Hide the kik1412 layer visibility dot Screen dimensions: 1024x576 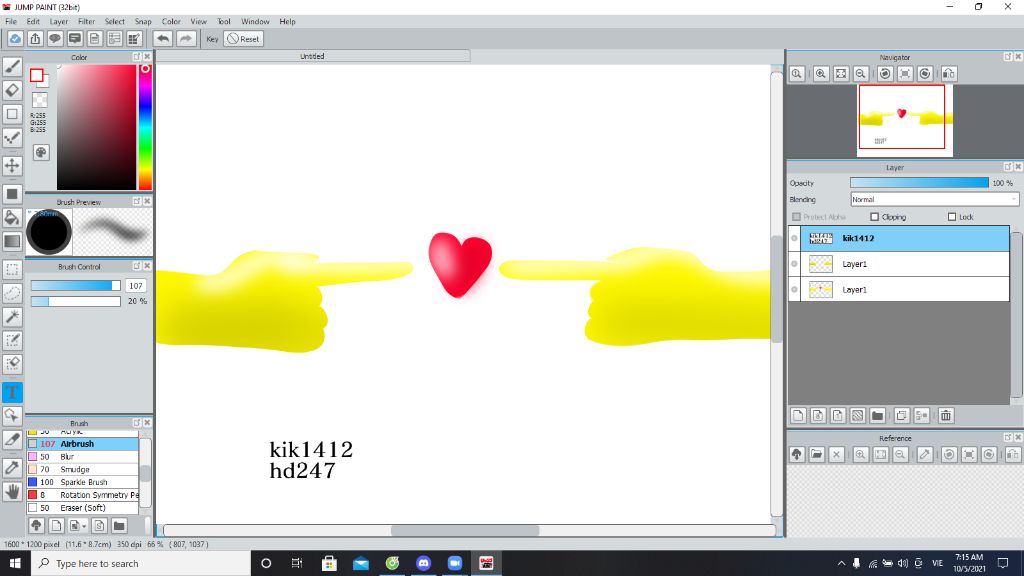coord(795,238)
